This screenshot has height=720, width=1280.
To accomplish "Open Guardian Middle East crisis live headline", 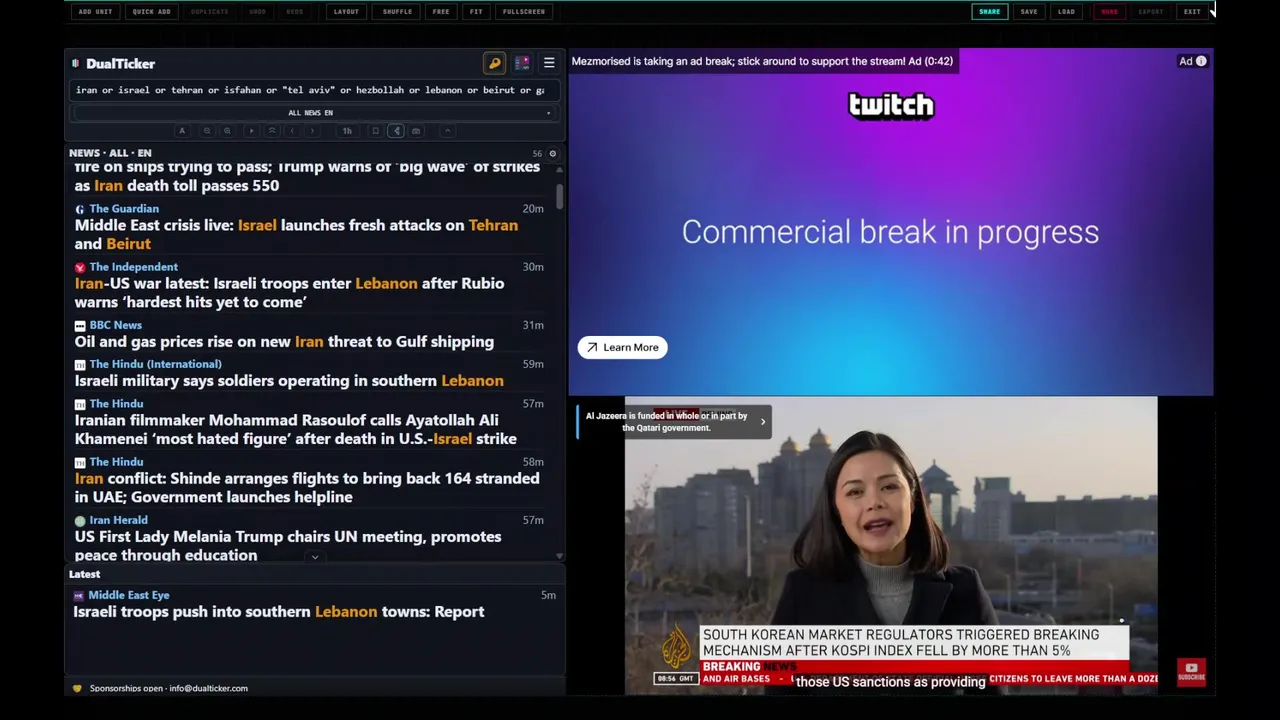I will coord(296,234).
